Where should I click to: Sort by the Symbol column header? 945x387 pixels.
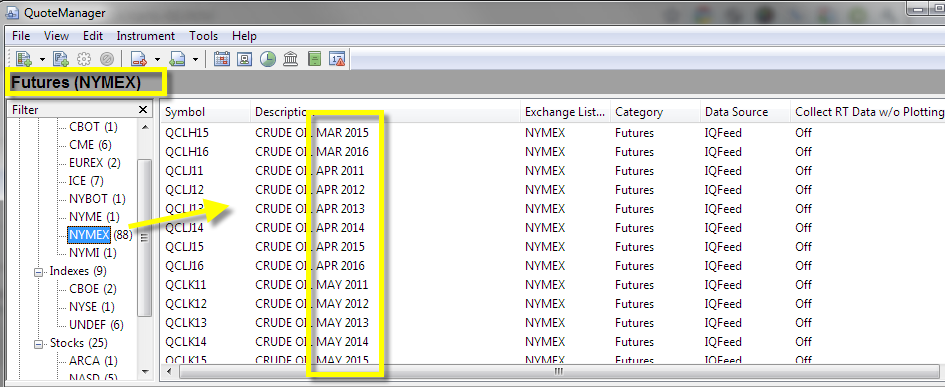(206, 112)
